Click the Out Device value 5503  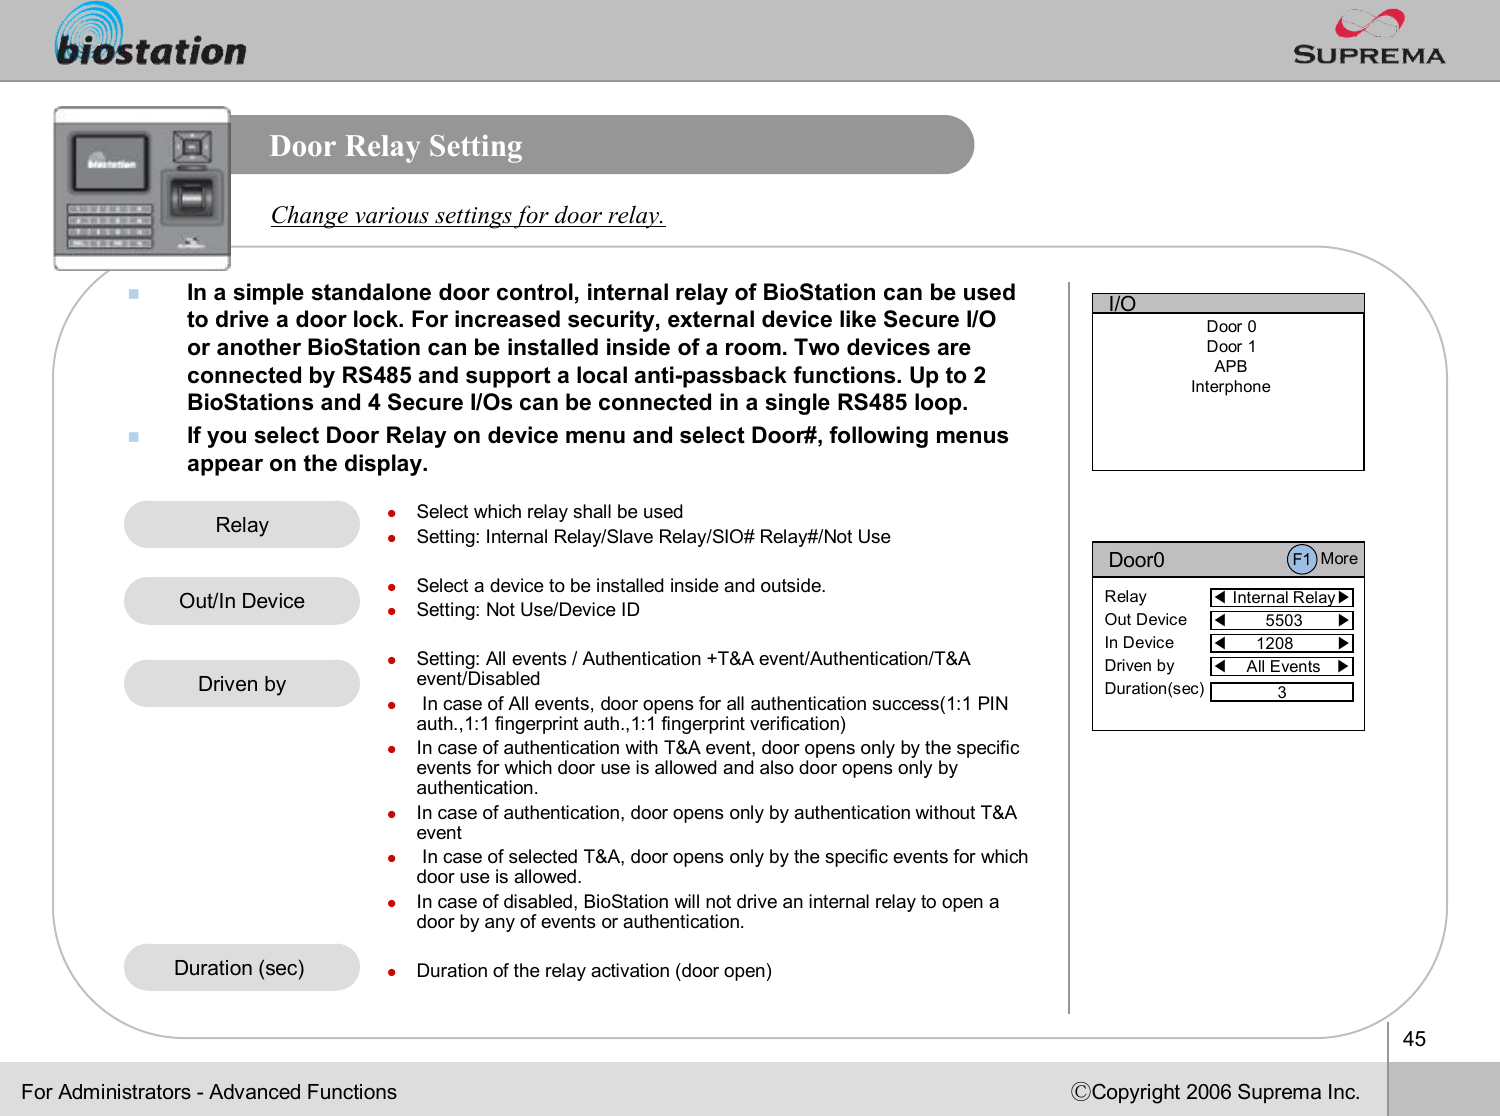pos(1284,620)
